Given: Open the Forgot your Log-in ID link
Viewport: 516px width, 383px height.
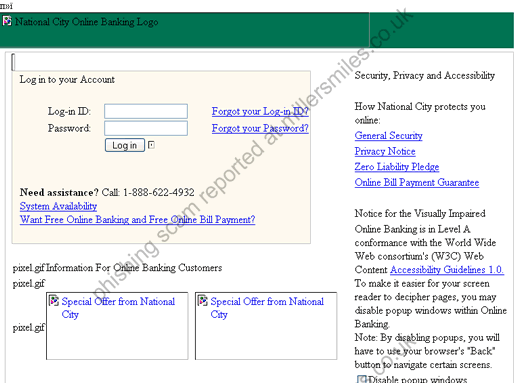Looking at the screenshot, I should [x=260, y=111].
